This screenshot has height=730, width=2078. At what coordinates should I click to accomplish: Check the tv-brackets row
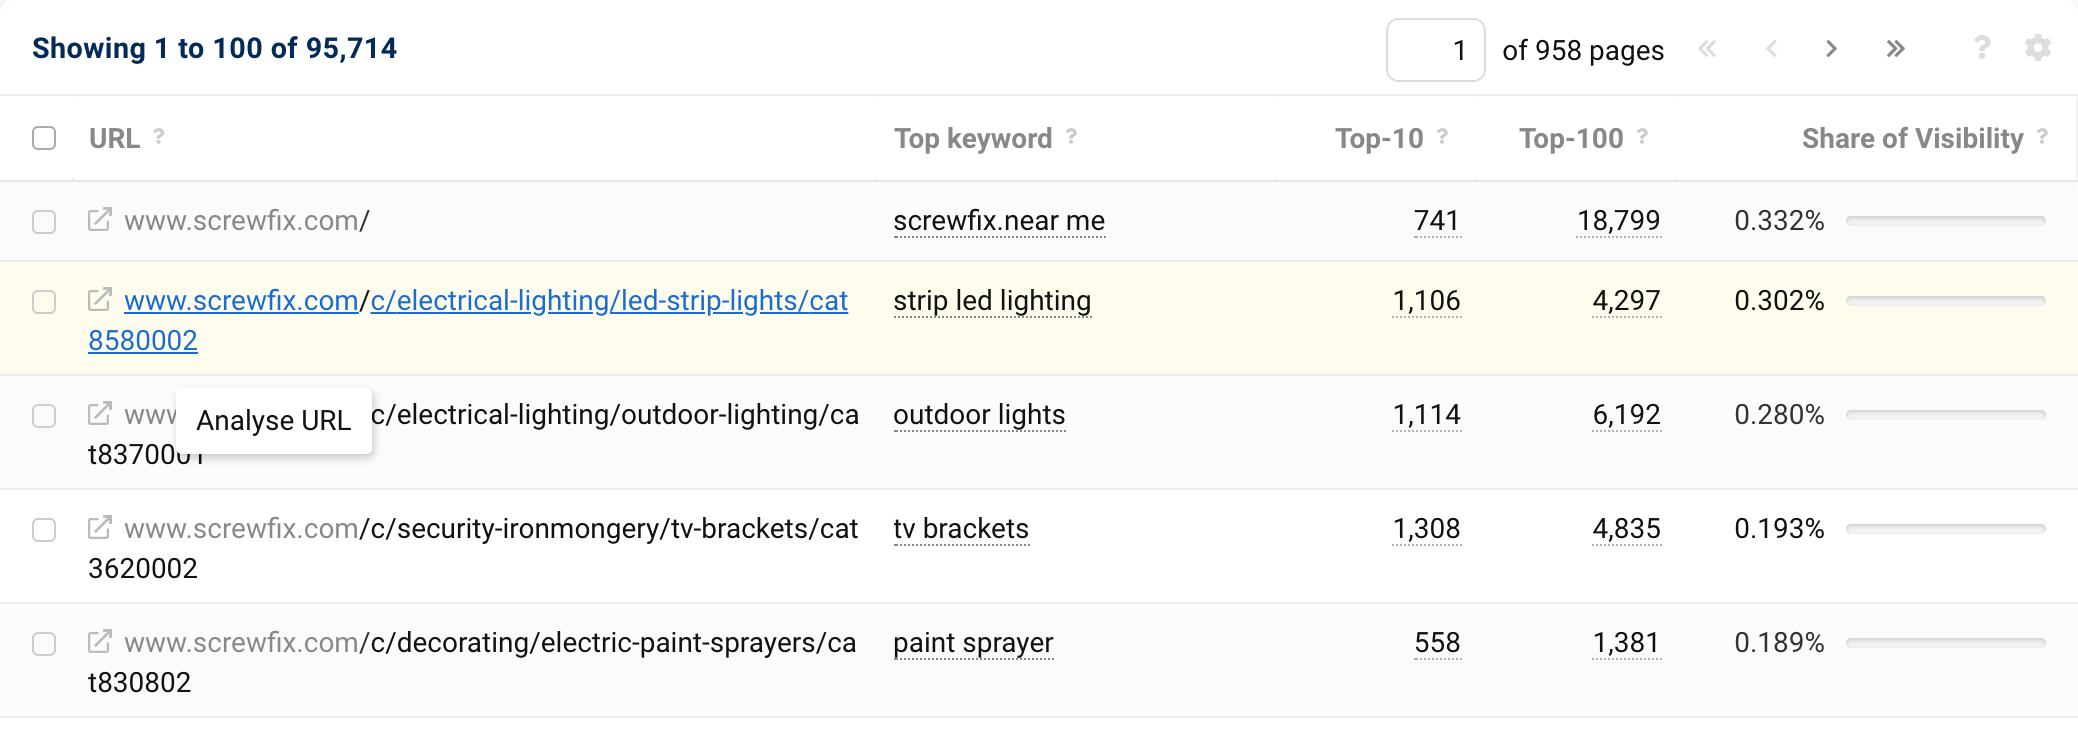tap(44, 529)
